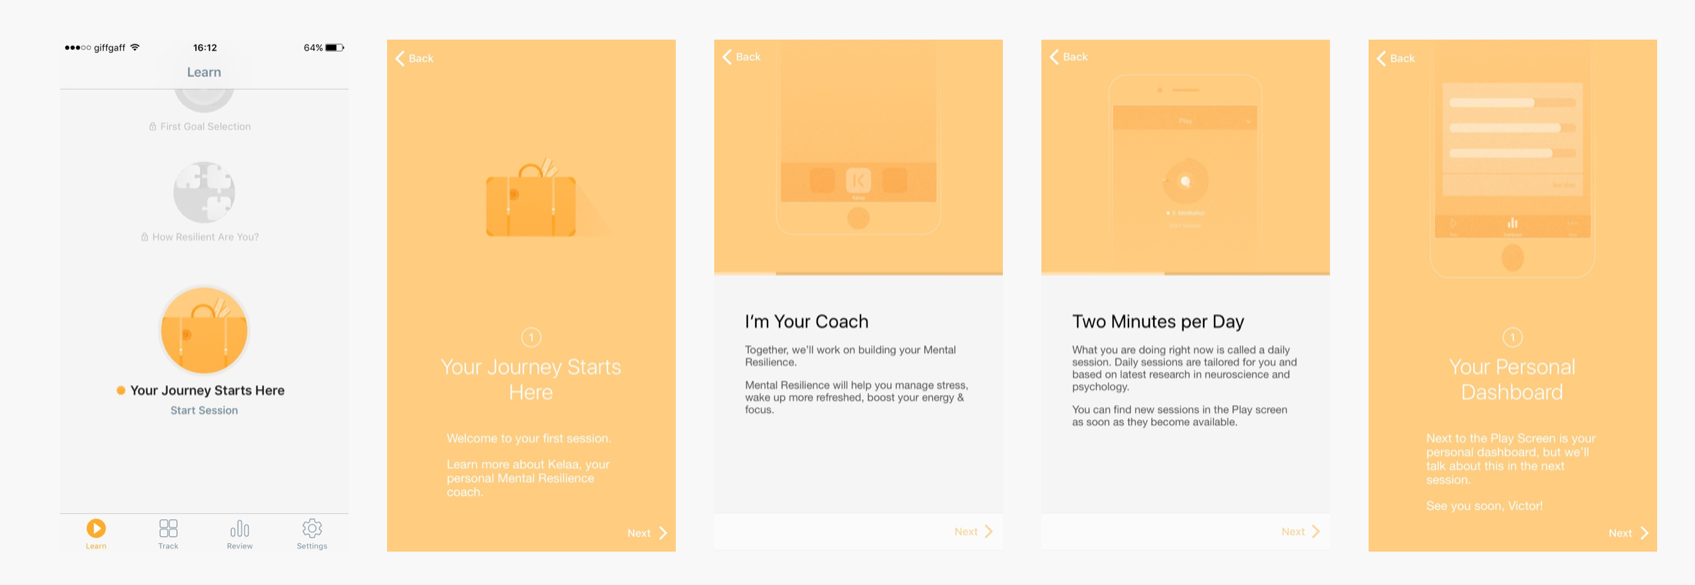Image resolution: width=1695 pixels, height=585 pixels.
Task: Select the How Resilient Are You? label
Action: 200,237
